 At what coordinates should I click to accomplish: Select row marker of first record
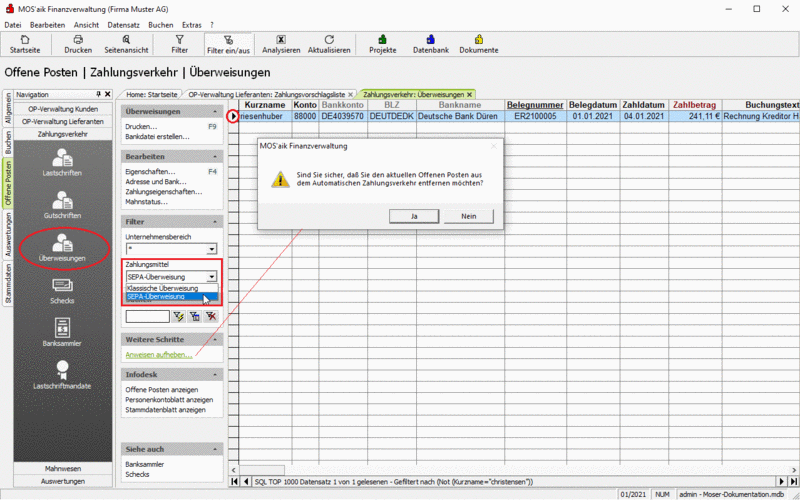point(233,116)
